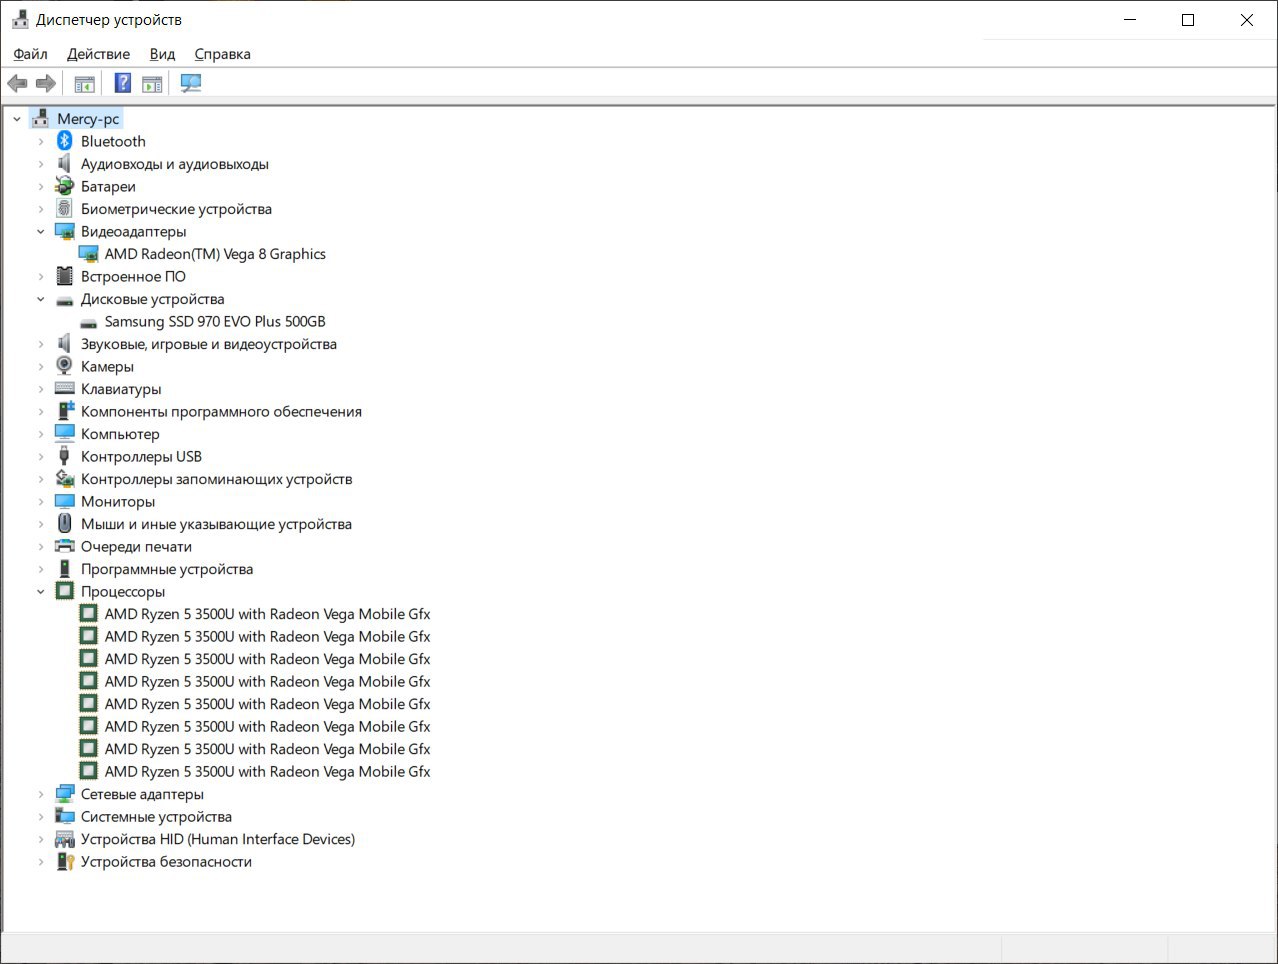Expand the Bluetooth category
The height and width of the screenshot is (964, 1278).
(41, 141)
